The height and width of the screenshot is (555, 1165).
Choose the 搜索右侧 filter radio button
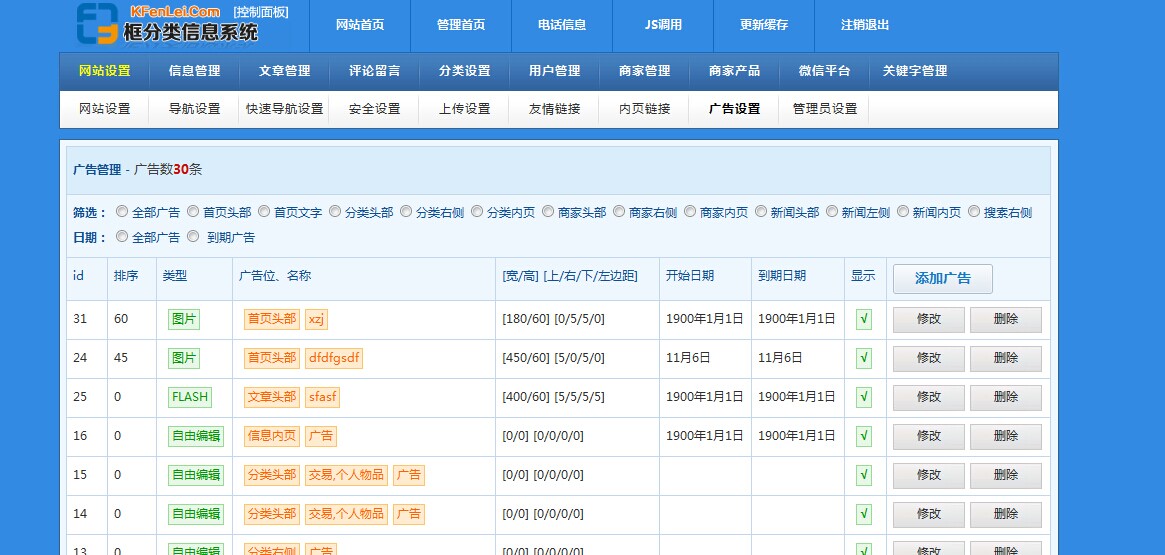click(x=974, y=212)
